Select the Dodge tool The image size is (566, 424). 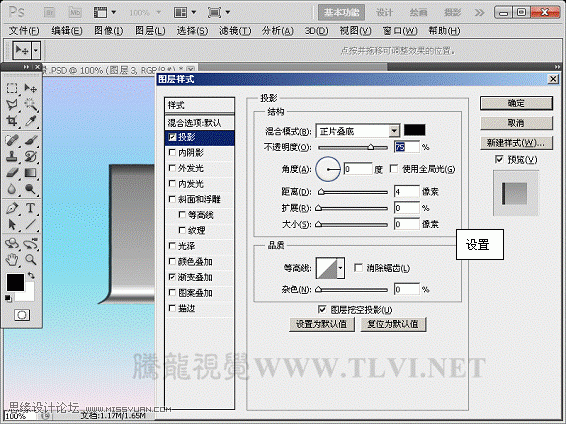click(x=30, y=189)
